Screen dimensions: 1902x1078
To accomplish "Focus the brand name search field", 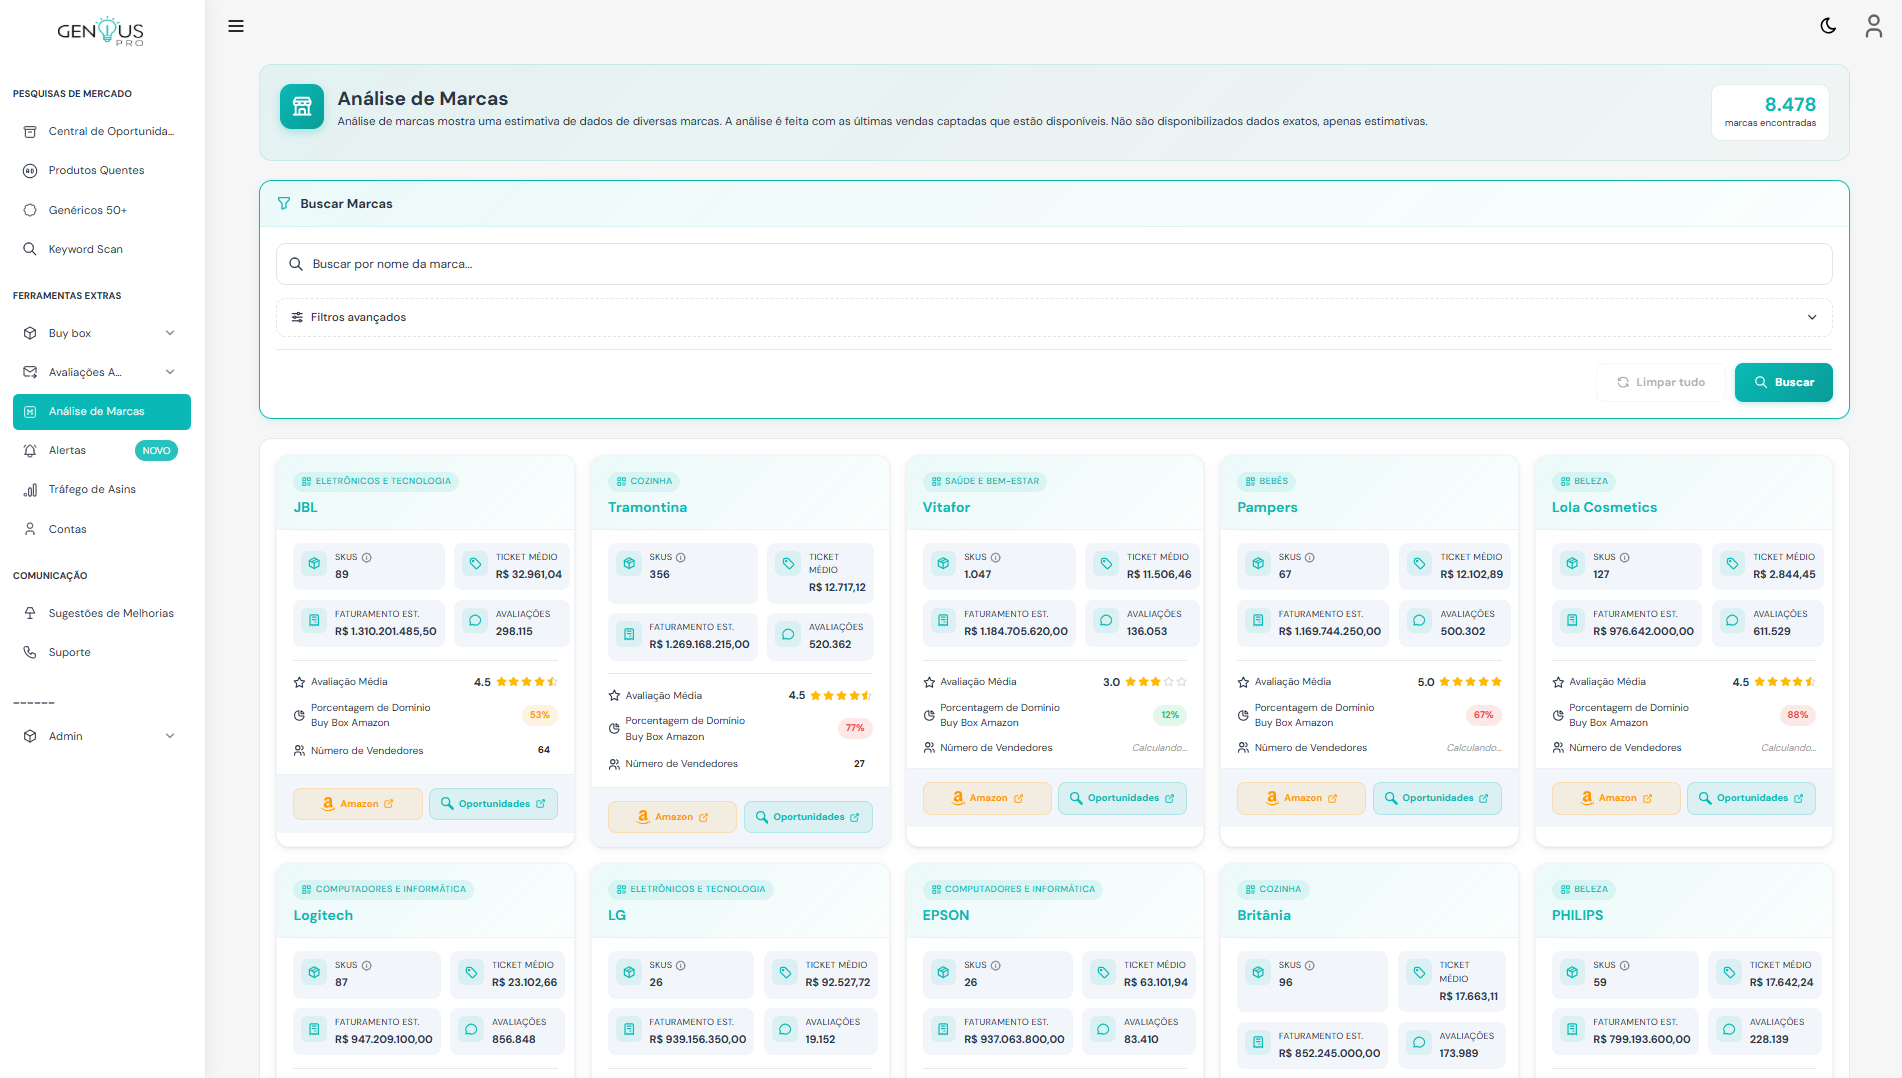I will click(1054, 265).
